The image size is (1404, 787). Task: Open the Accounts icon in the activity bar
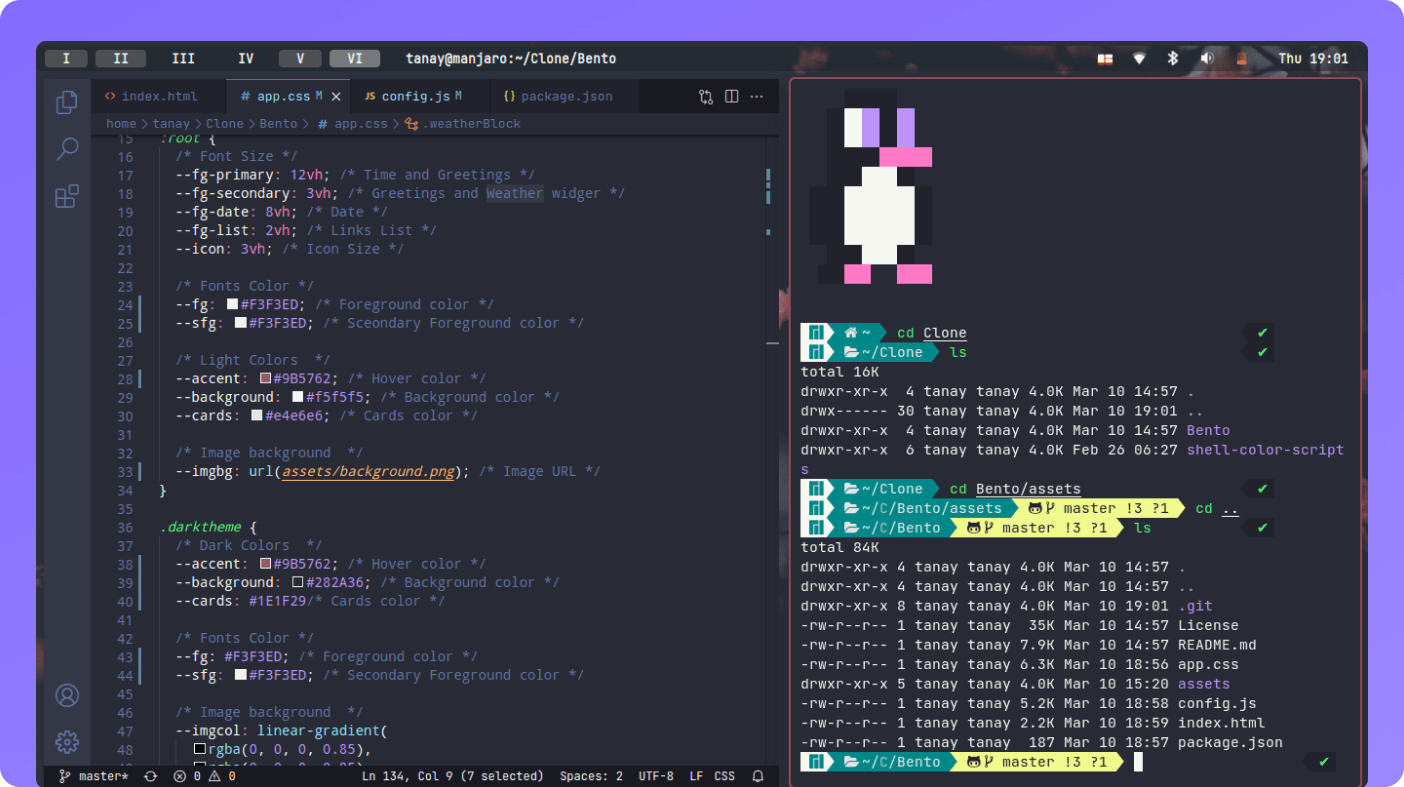[67, 695]
